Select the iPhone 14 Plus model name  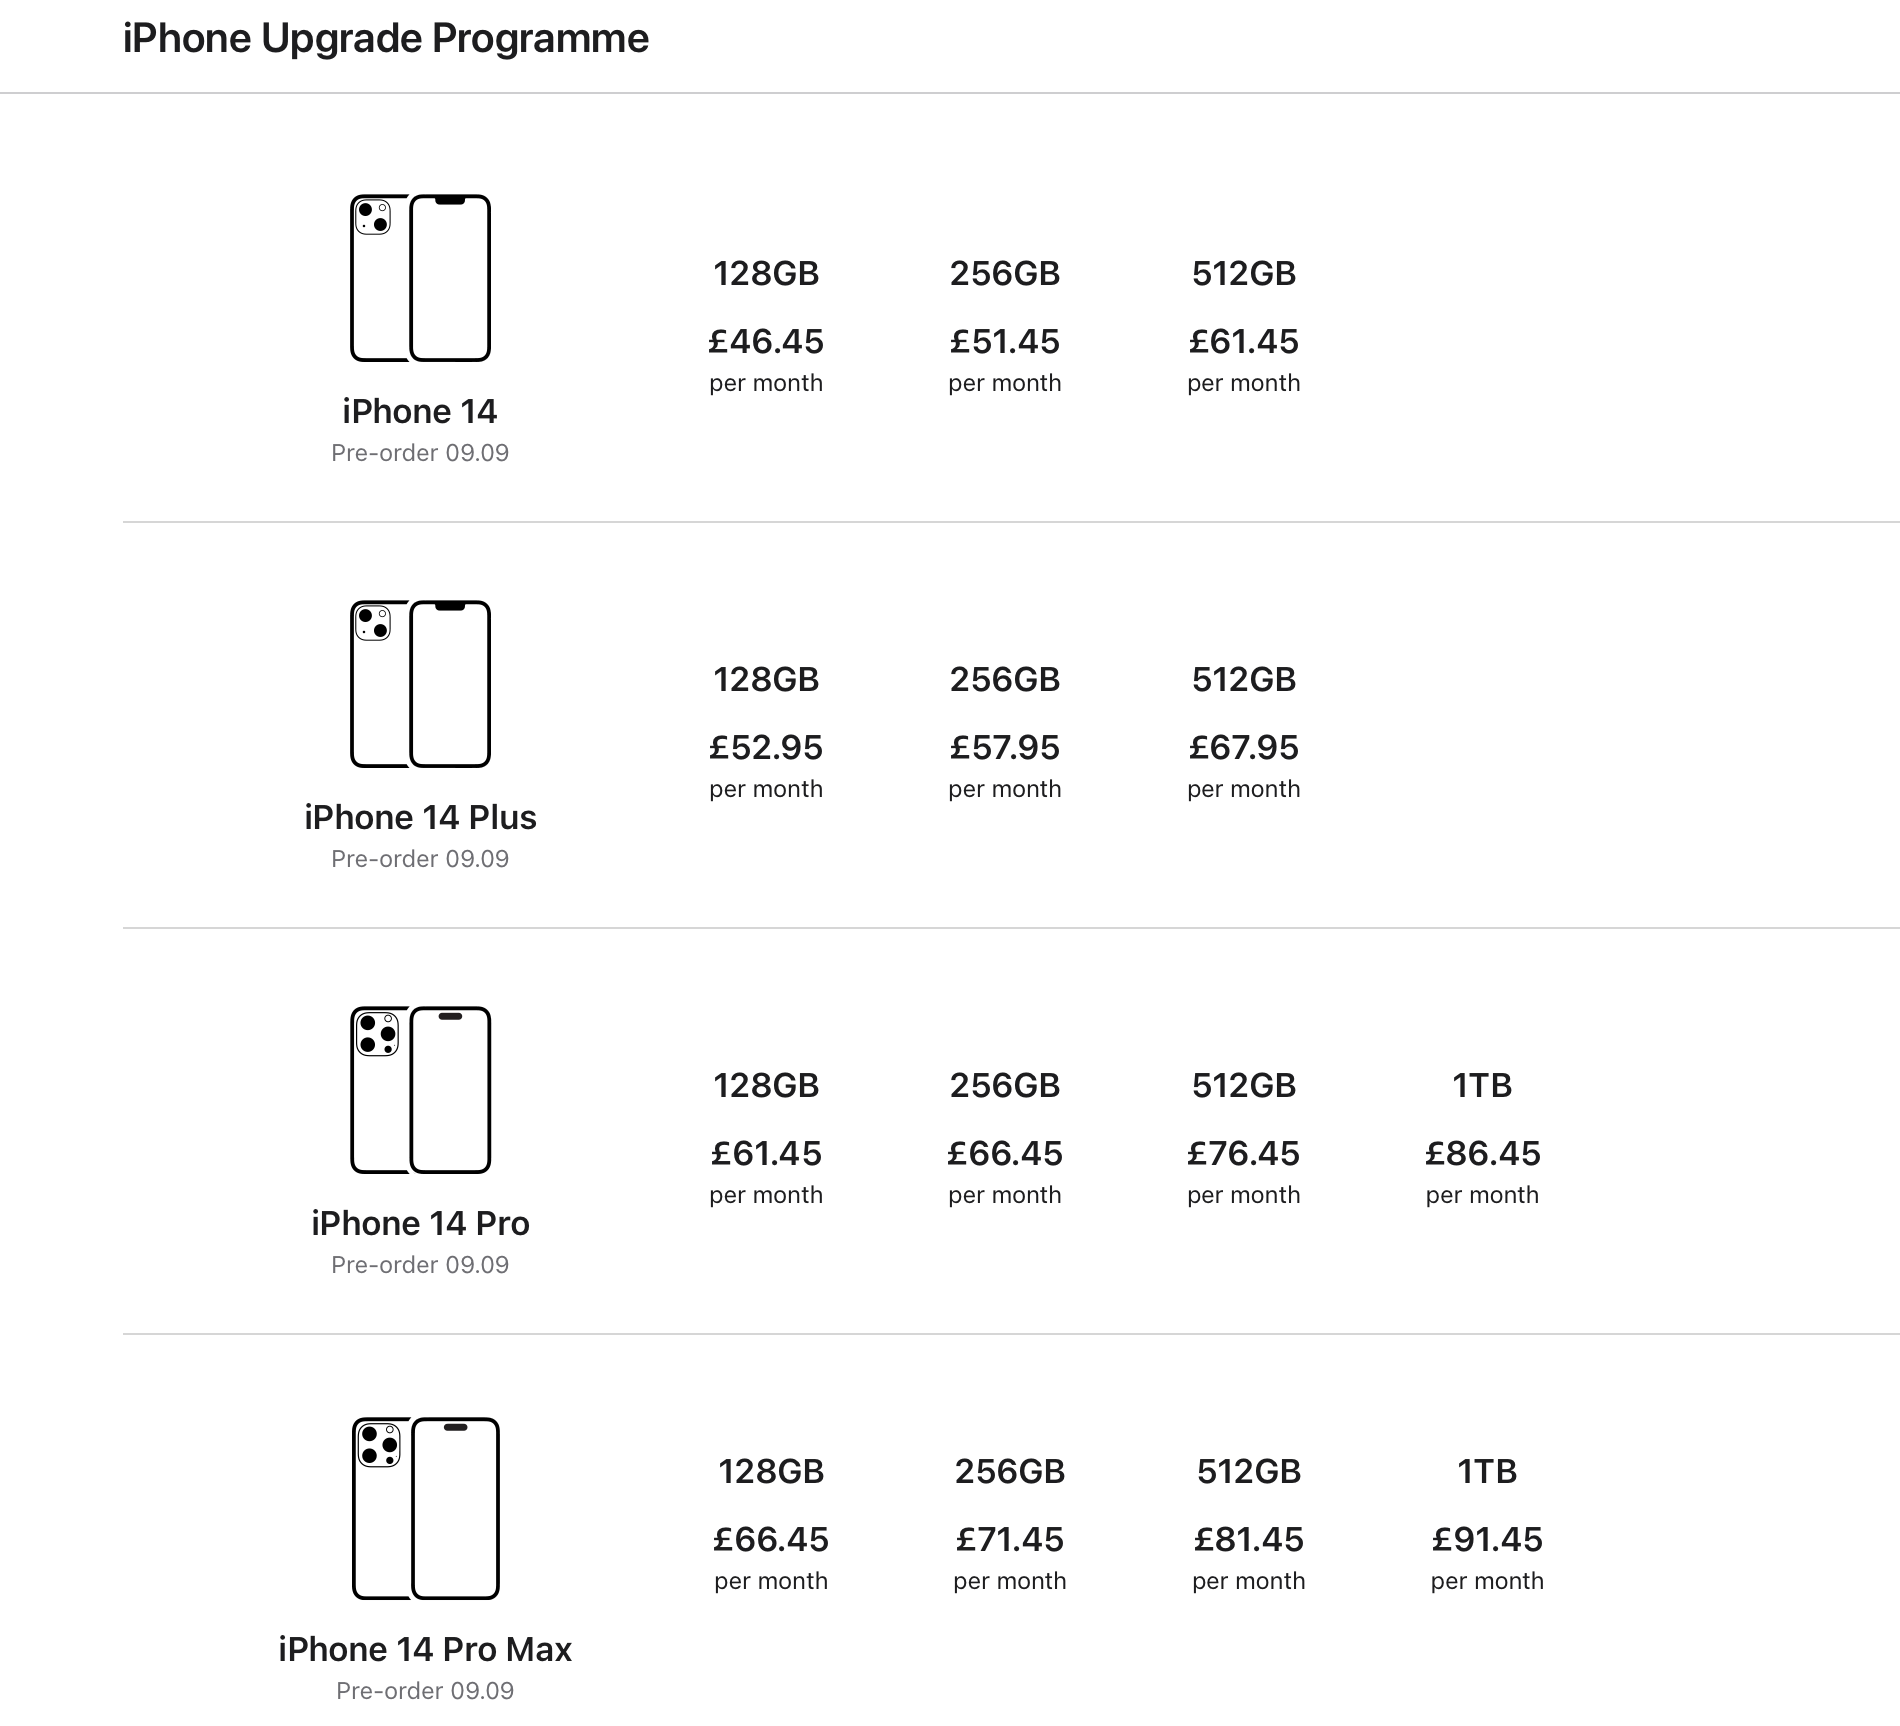(x=420, y=817)
